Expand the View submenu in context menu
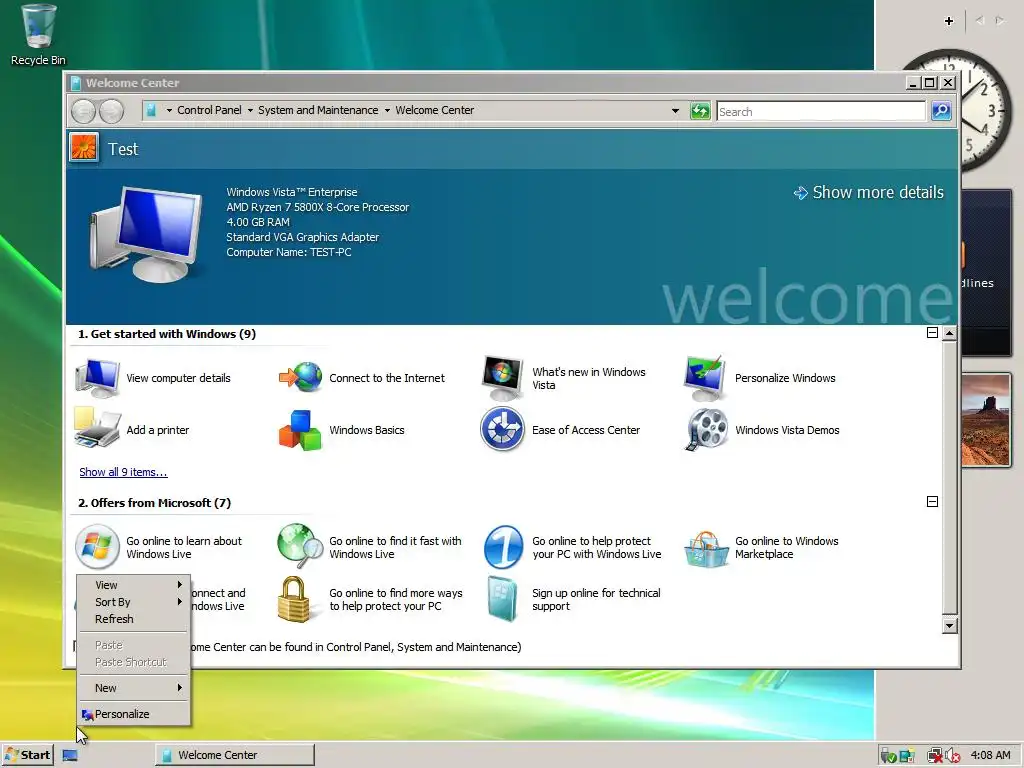 pyautogui.click(x=133, y=585)
